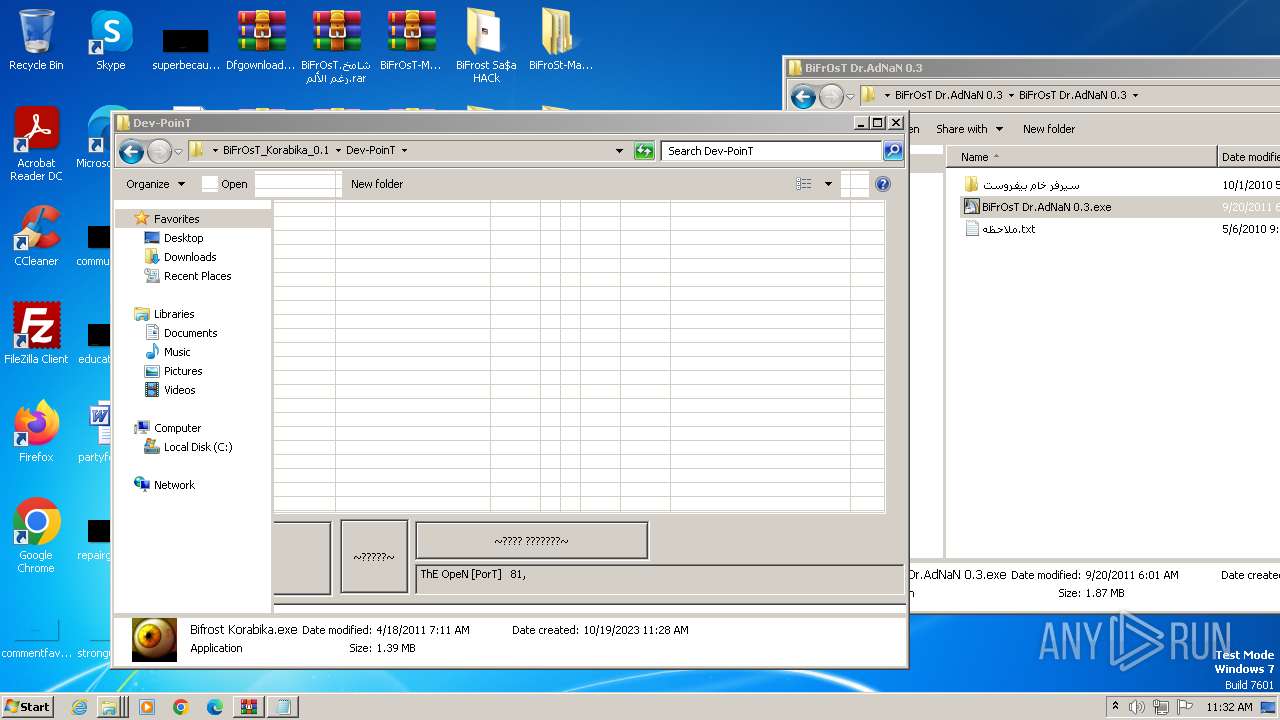
Task: Click Open in the Dev-PoinT toolbar
Action: click(x=225, y=184)
